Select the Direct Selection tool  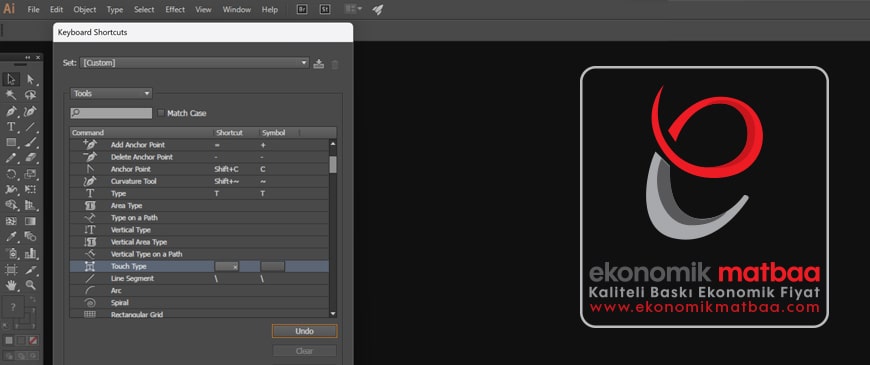[31, 79]
